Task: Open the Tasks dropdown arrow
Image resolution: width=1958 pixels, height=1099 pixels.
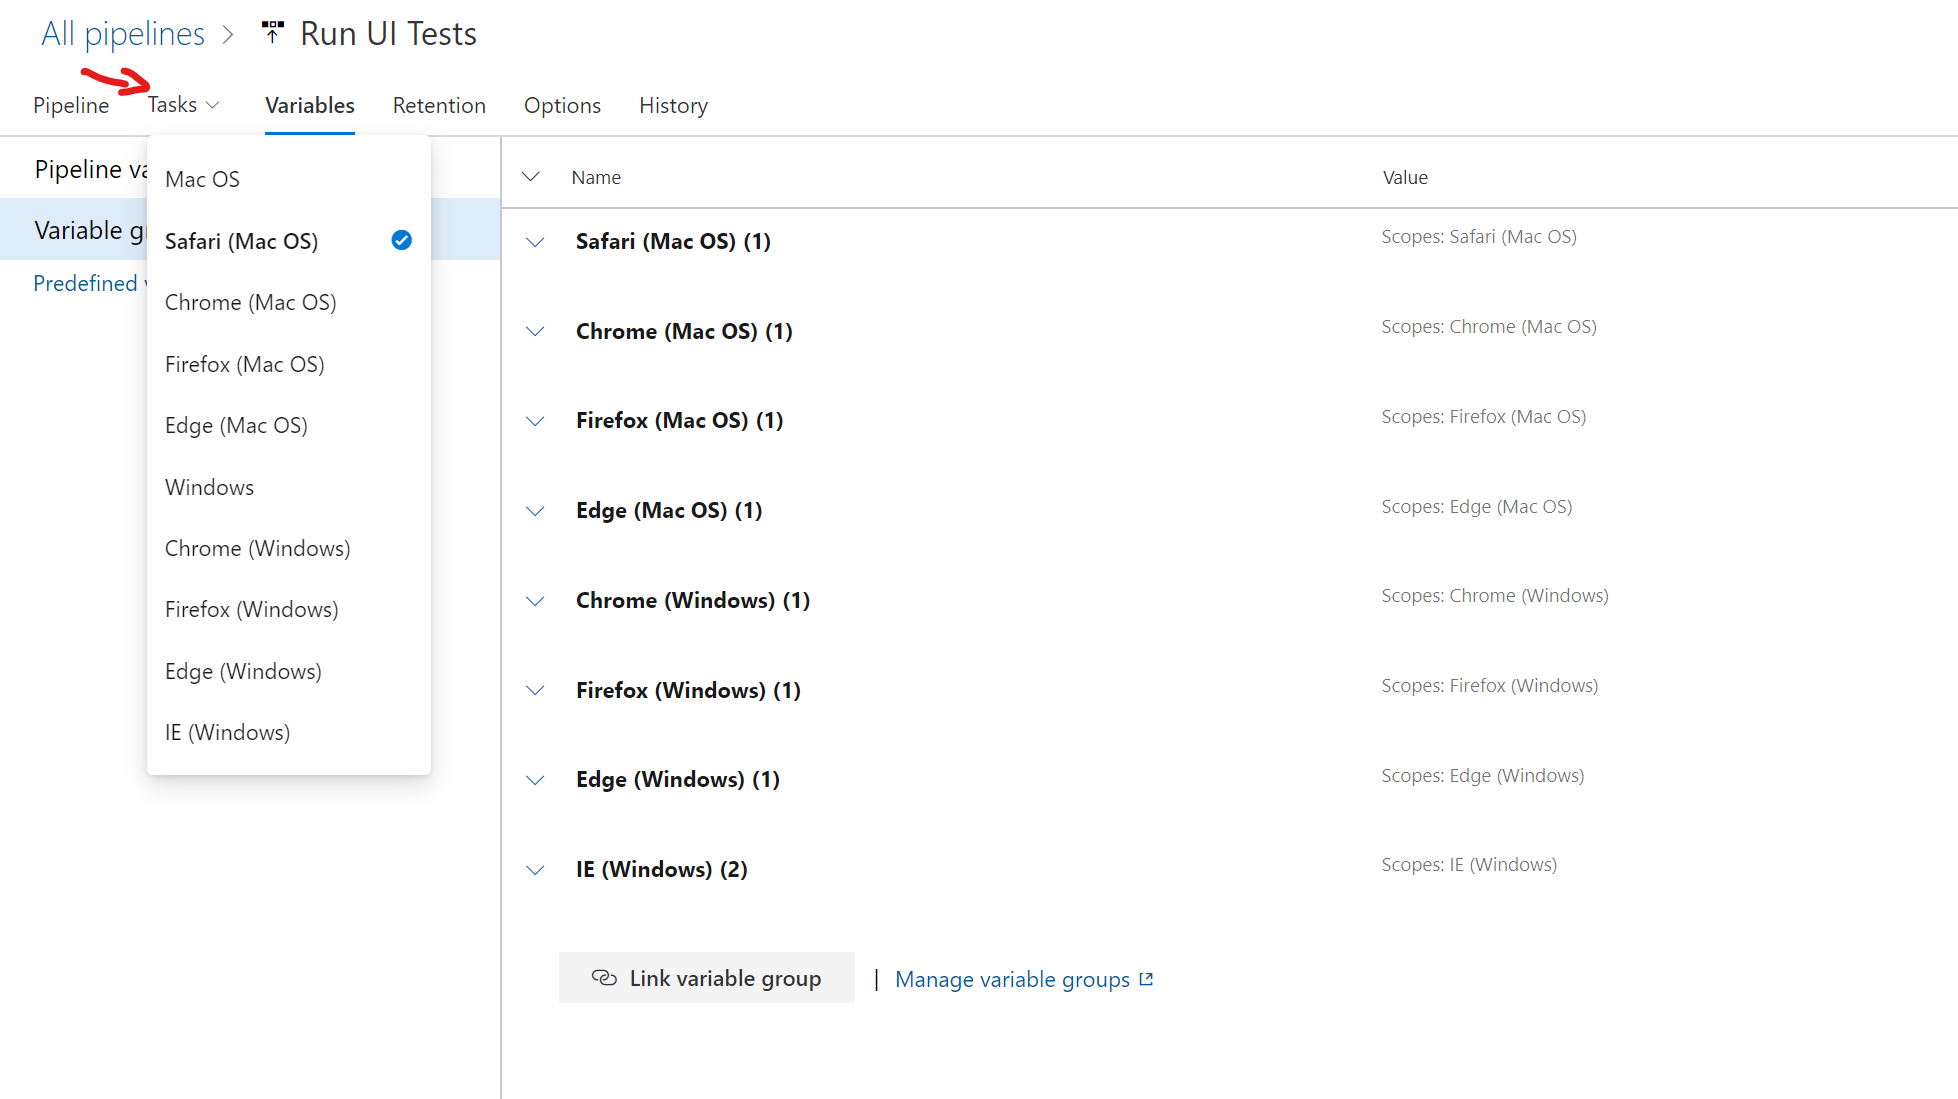Action: (x=213, y=105)
